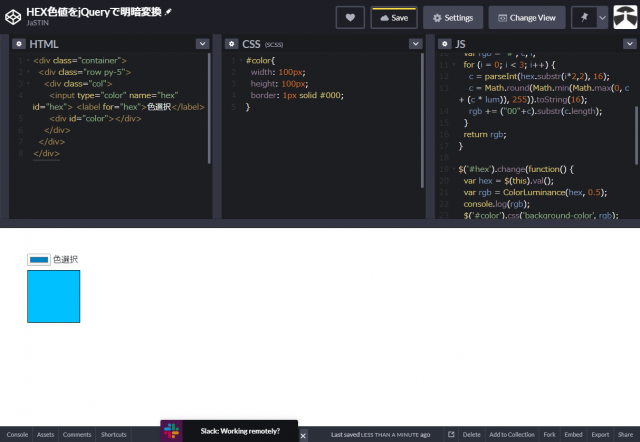Open HTML editor settings gear

[x=19, y=44]
